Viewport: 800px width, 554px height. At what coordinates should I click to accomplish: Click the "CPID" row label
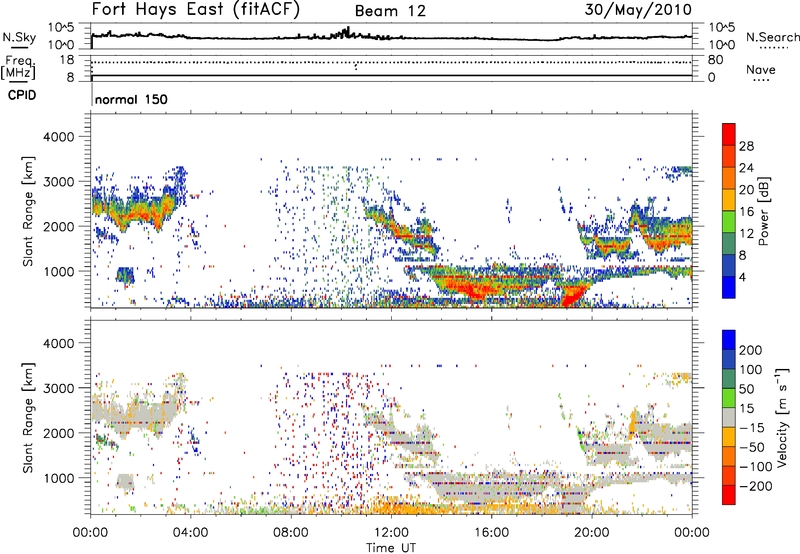tap(22, 95)
